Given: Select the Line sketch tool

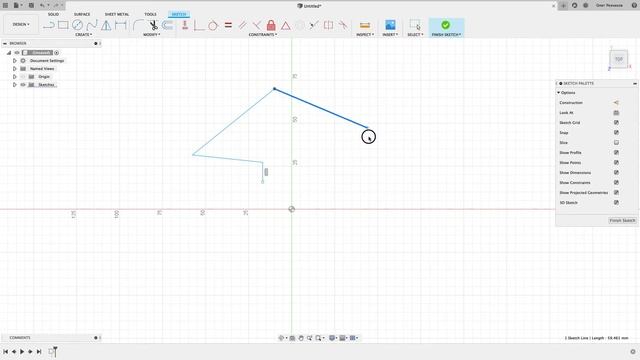Looking at the screenshot, I should 49,25.
